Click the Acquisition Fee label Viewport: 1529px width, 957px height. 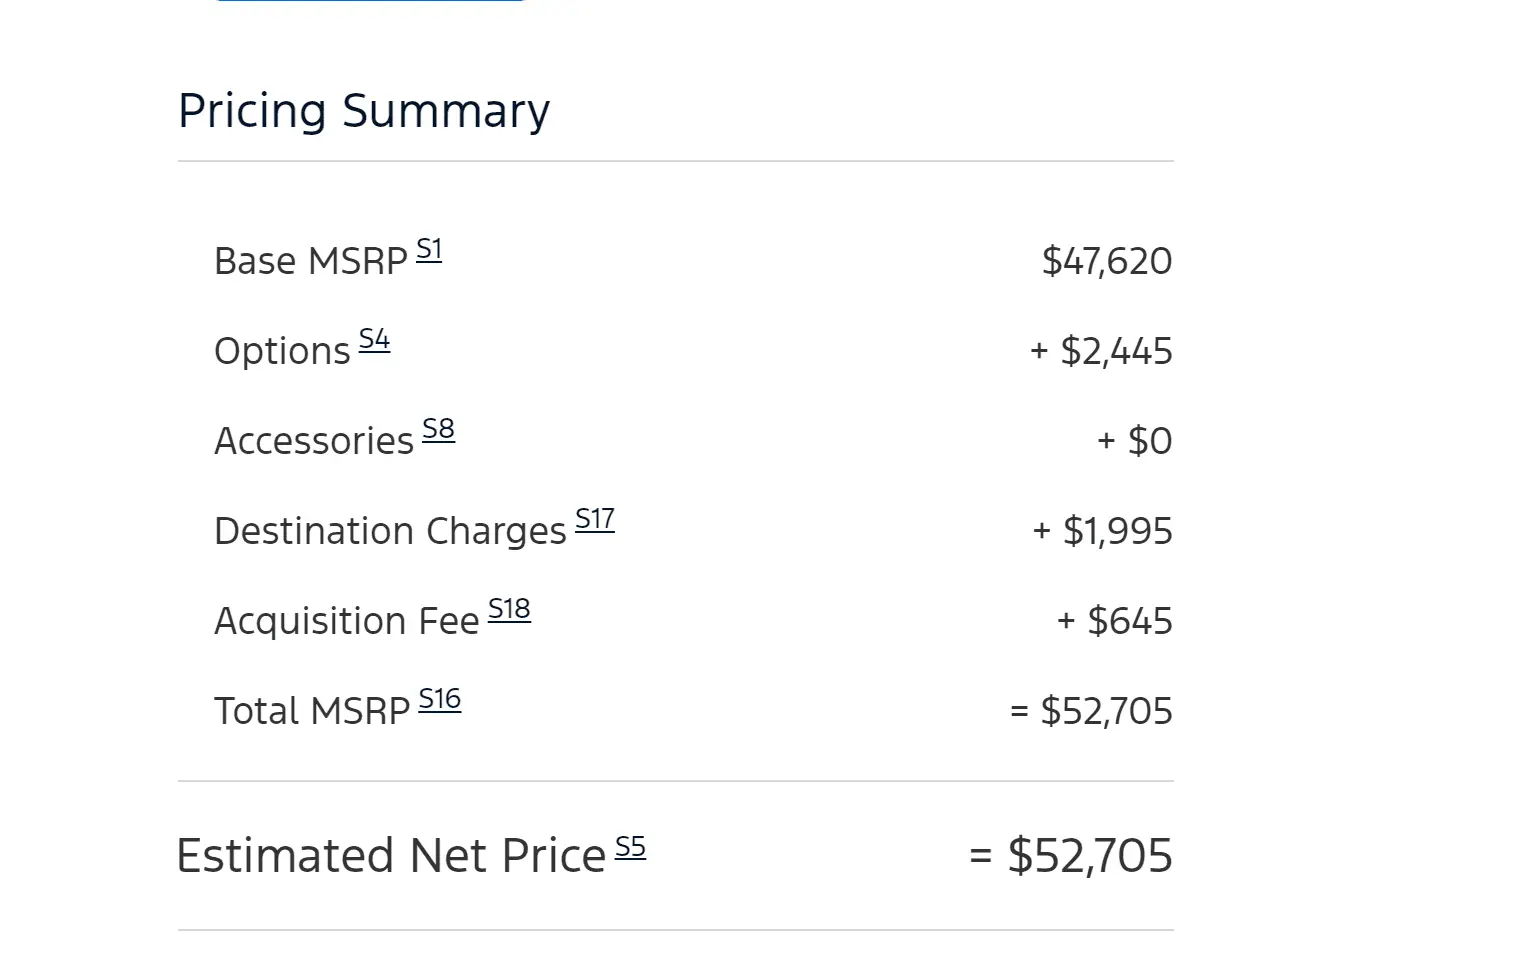(346, 622)
